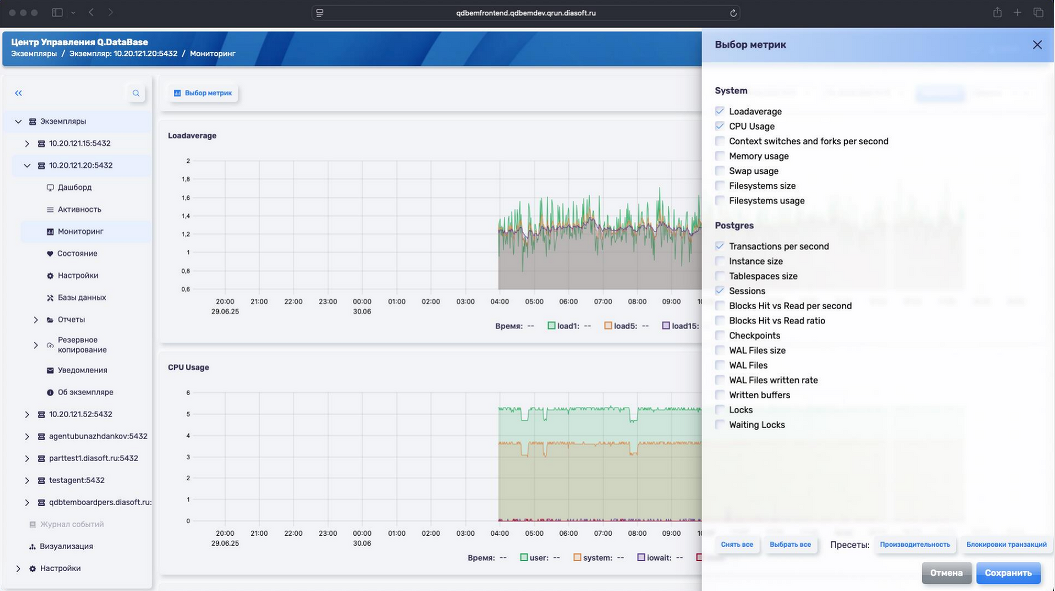1055x591 pixels.
Task: Click the Журнал событий icon
Action: [x=32, y=524]
